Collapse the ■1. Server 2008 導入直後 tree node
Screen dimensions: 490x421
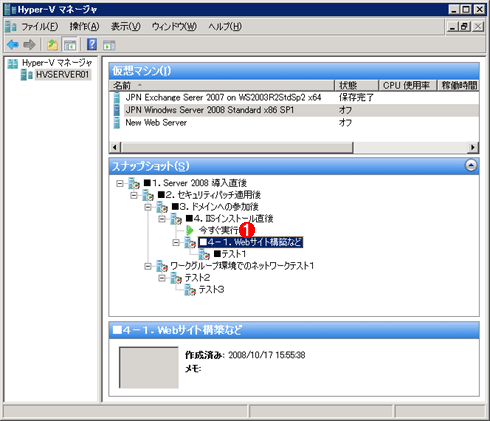coord(120,183)
